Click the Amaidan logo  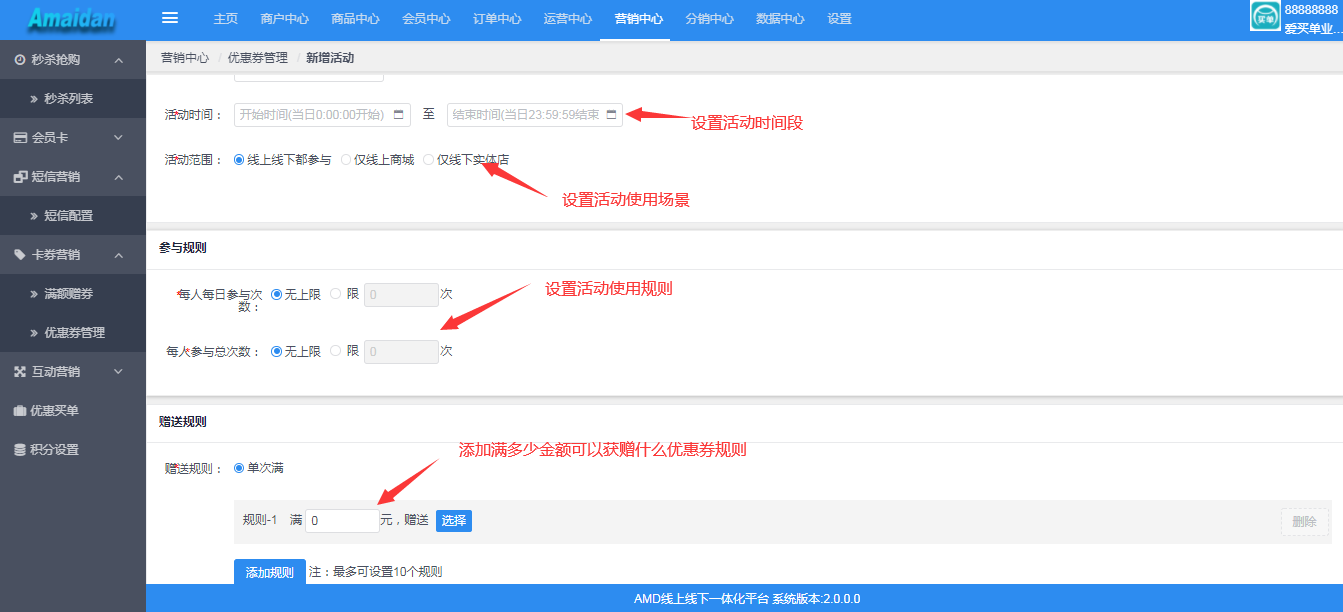[x=72, y=18]
